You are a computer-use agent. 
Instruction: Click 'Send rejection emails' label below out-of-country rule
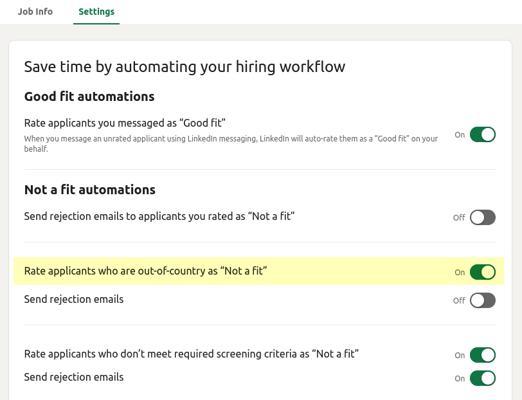(74, 299)
